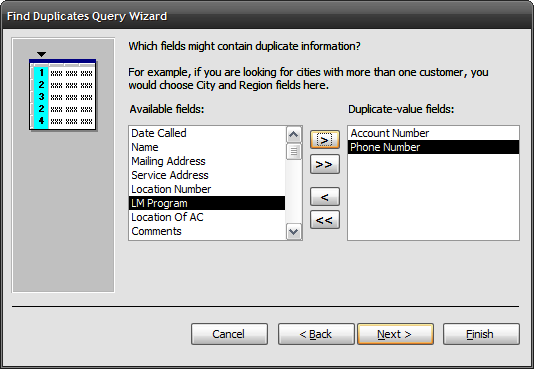Image resolution: width=534 pixels, height=369 pixels.
Task: Click the Next button
Action: 395,334
